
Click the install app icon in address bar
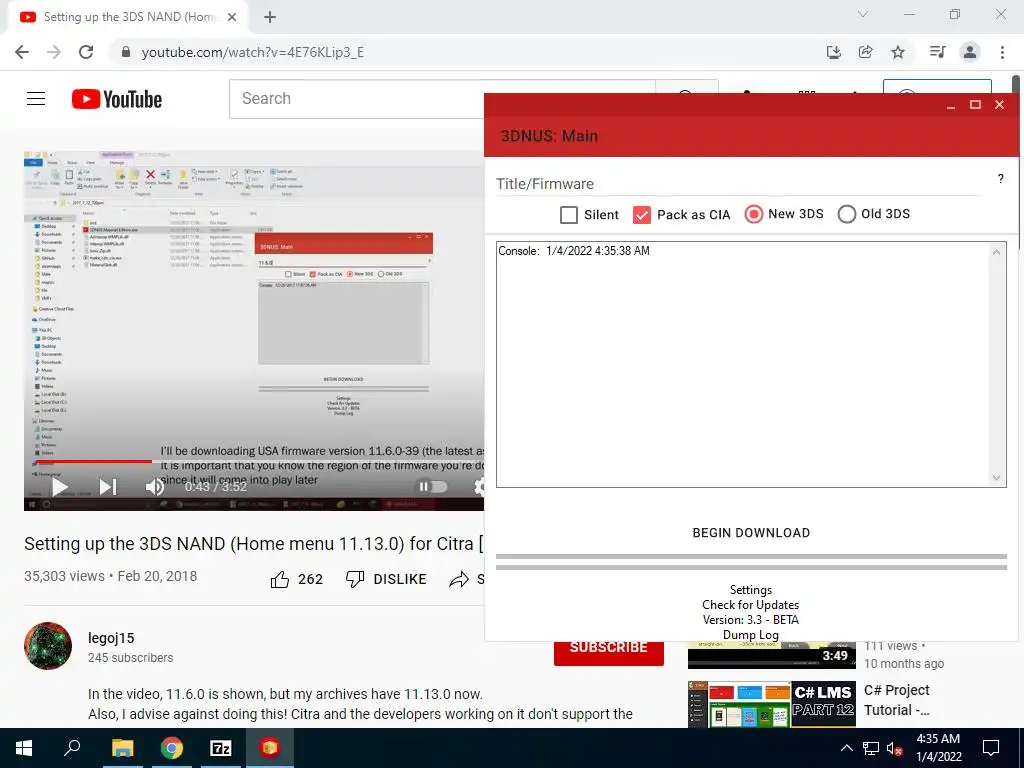pyautogui.click(x=833, y=52)
